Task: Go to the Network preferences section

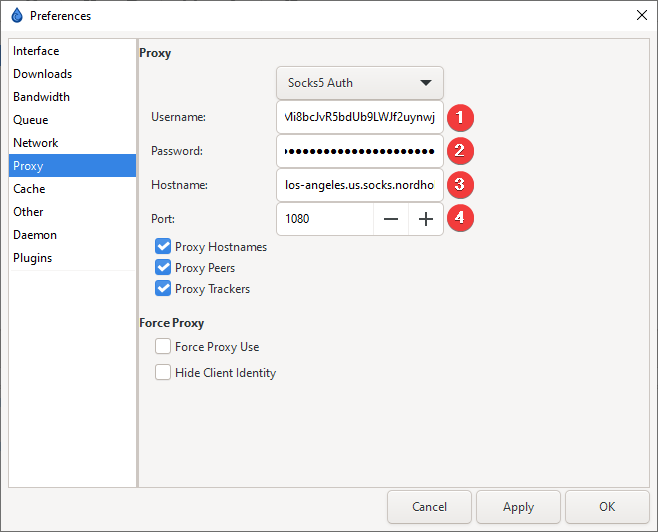Action: point(36,143)
